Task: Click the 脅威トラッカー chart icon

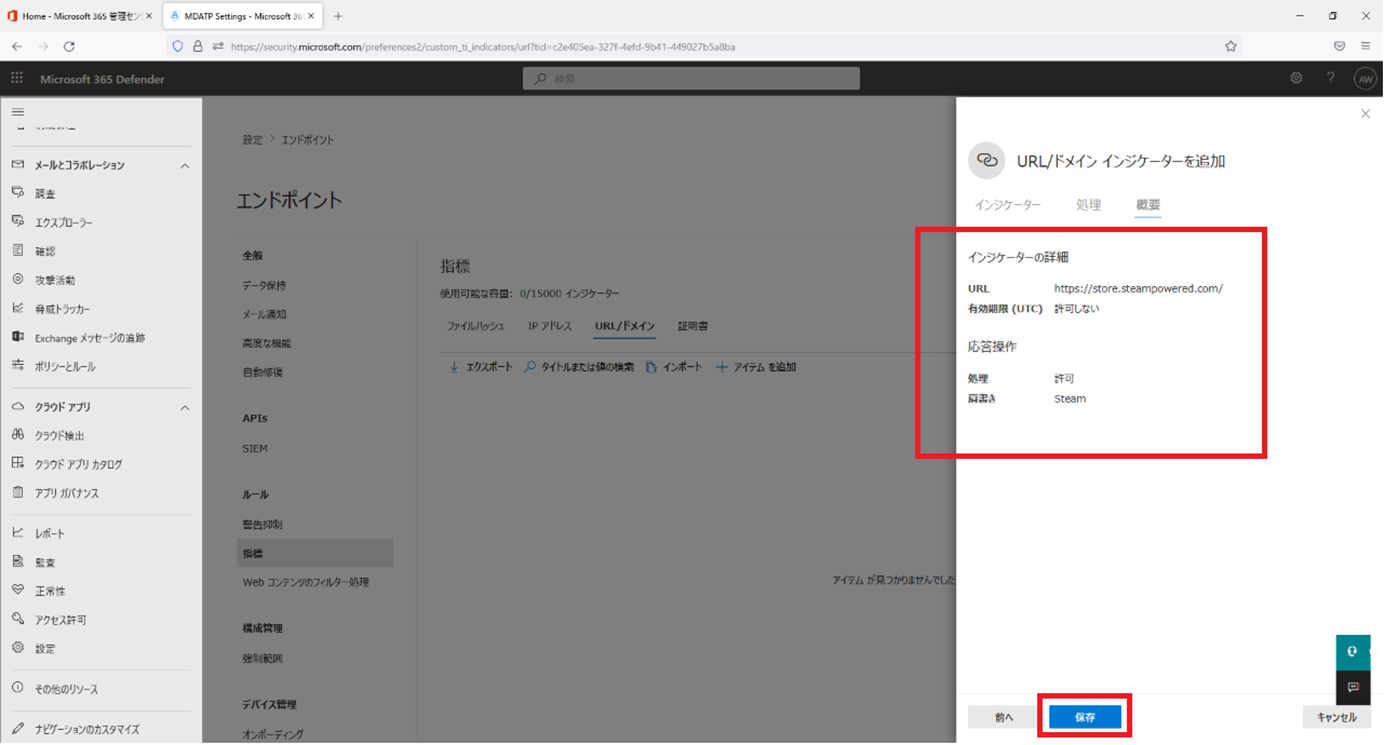Action: point(17,309)
